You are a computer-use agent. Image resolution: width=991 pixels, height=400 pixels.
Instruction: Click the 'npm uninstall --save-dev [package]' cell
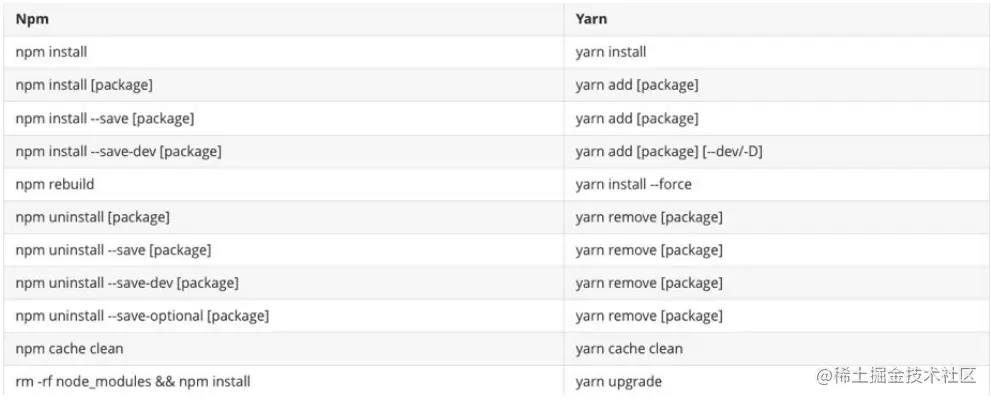click(x=127, y=283)
